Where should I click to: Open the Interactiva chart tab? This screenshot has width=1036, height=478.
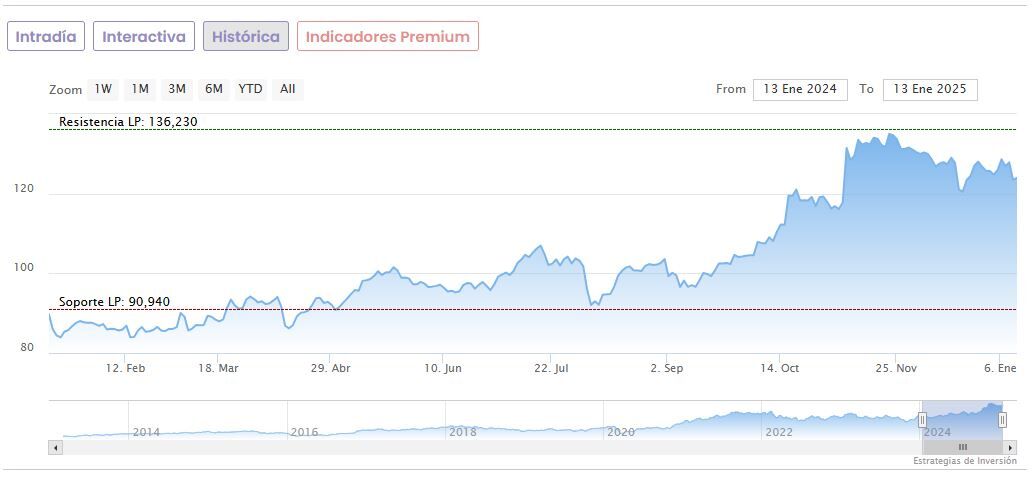pos(144,37)
